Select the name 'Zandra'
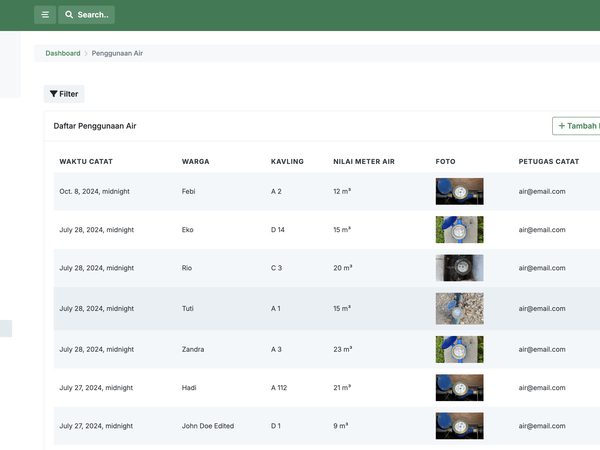Viewport: 600px width, 450px height. [193, 349]
